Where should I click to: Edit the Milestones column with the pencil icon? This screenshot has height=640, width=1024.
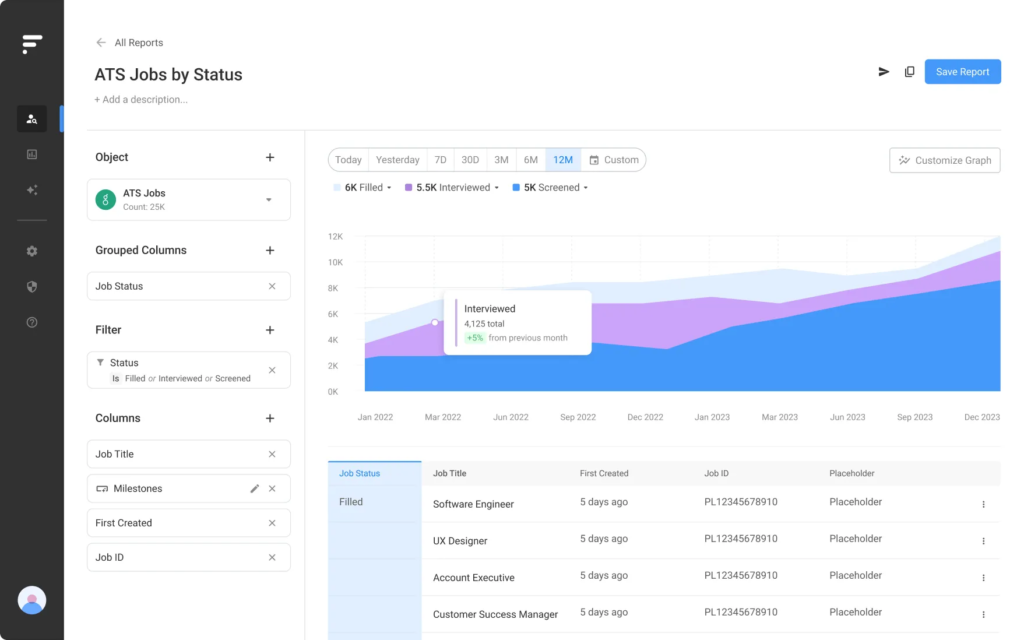point(256,488)
